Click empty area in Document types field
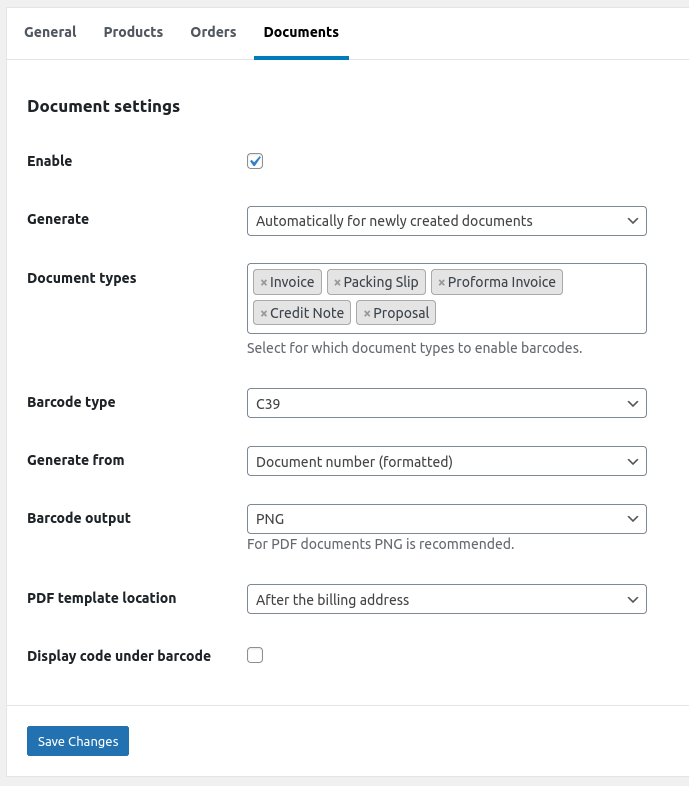 click(540, 314)
